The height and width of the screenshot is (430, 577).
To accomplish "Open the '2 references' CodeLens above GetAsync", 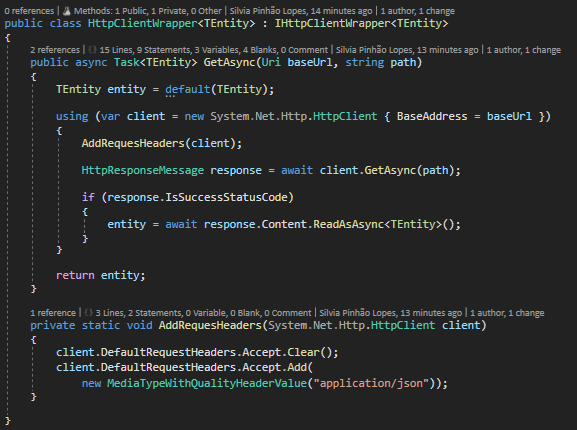I will [x=55, y=50].
